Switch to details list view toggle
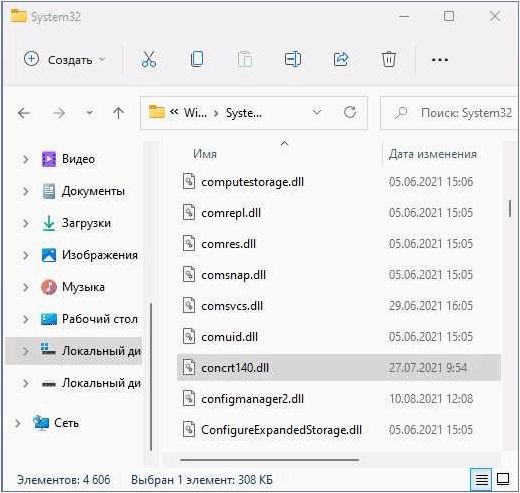The image size is (520, 493). click(x=481, y=480)
